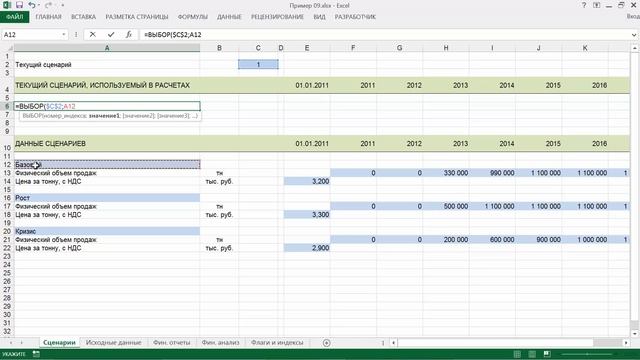
Task: Adjust the zoom slider in status bar
Action: point(587,354)
